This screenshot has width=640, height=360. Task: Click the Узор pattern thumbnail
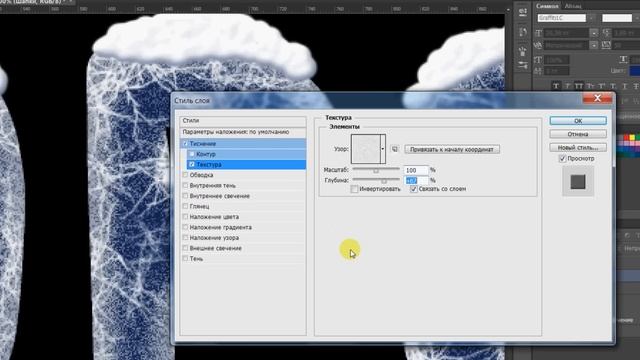[366, 149]
